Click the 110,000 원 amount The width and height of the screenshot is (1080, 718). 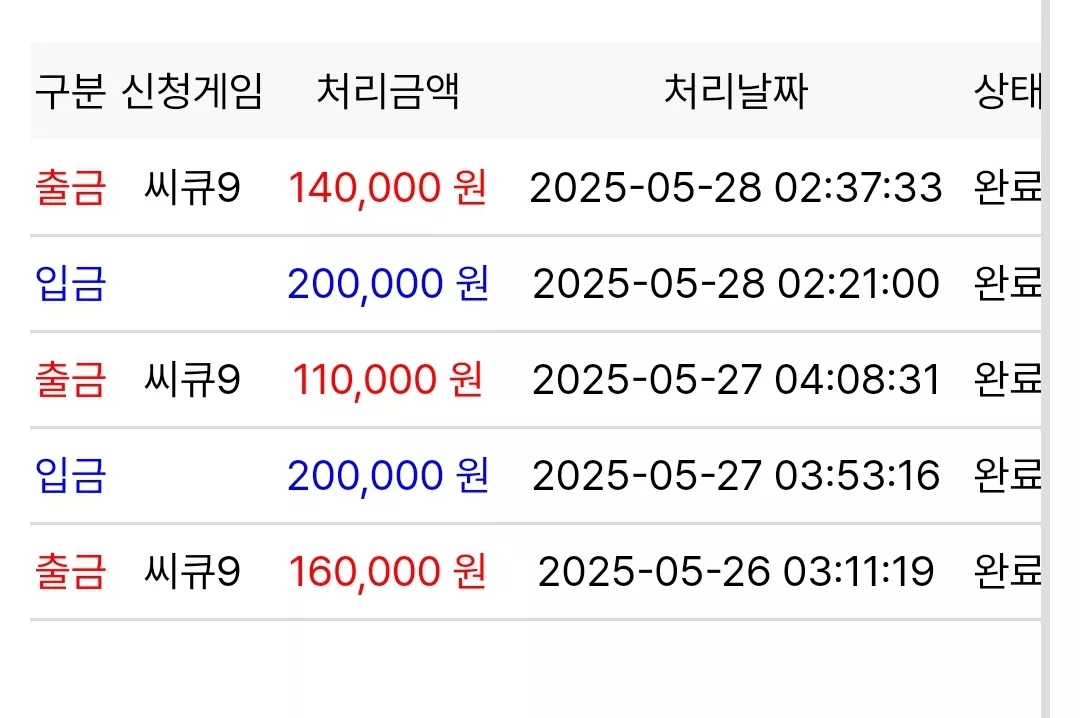coord(388,379)
